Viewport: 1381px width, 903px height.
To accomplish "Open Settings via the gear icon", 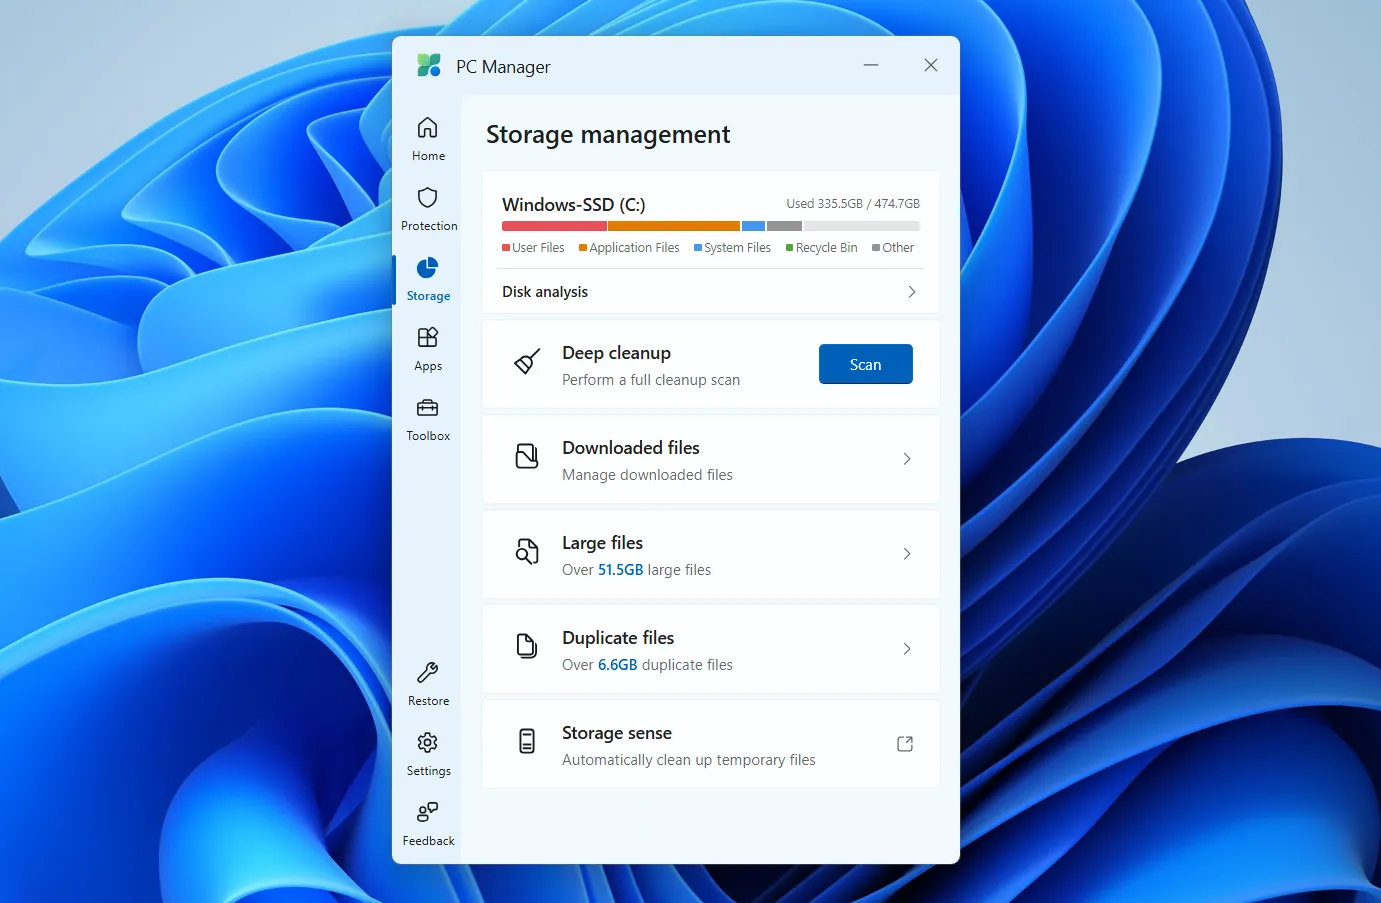I will (428, 743).
